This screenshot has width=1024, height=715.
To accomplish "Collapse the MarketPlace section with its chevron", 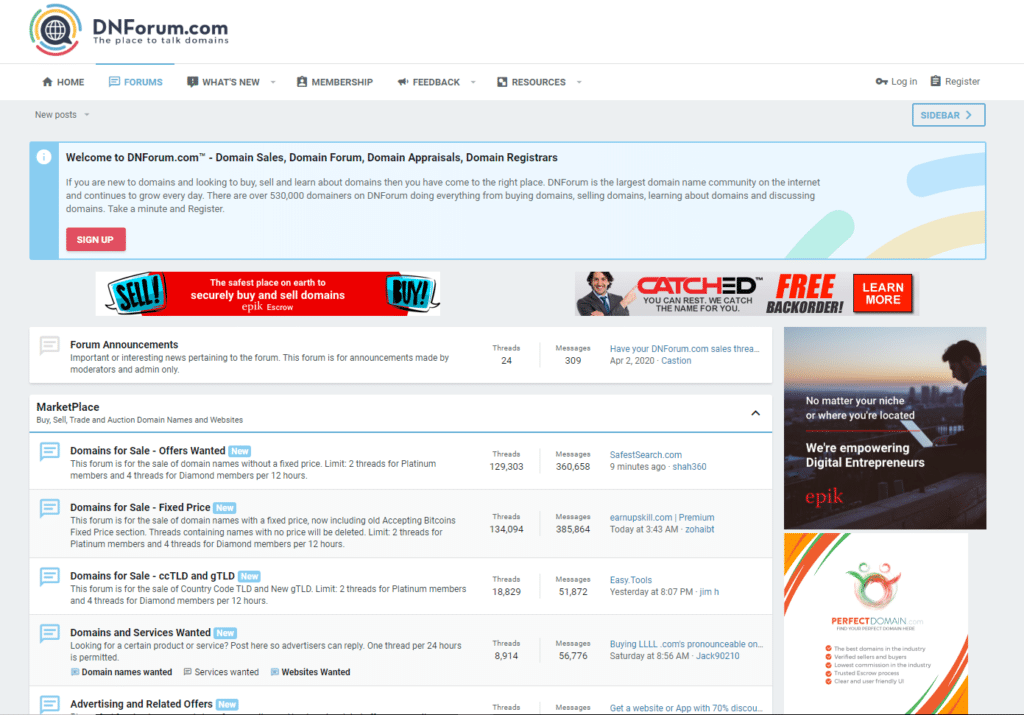I will pyautogui.click(x=756, y=412).
